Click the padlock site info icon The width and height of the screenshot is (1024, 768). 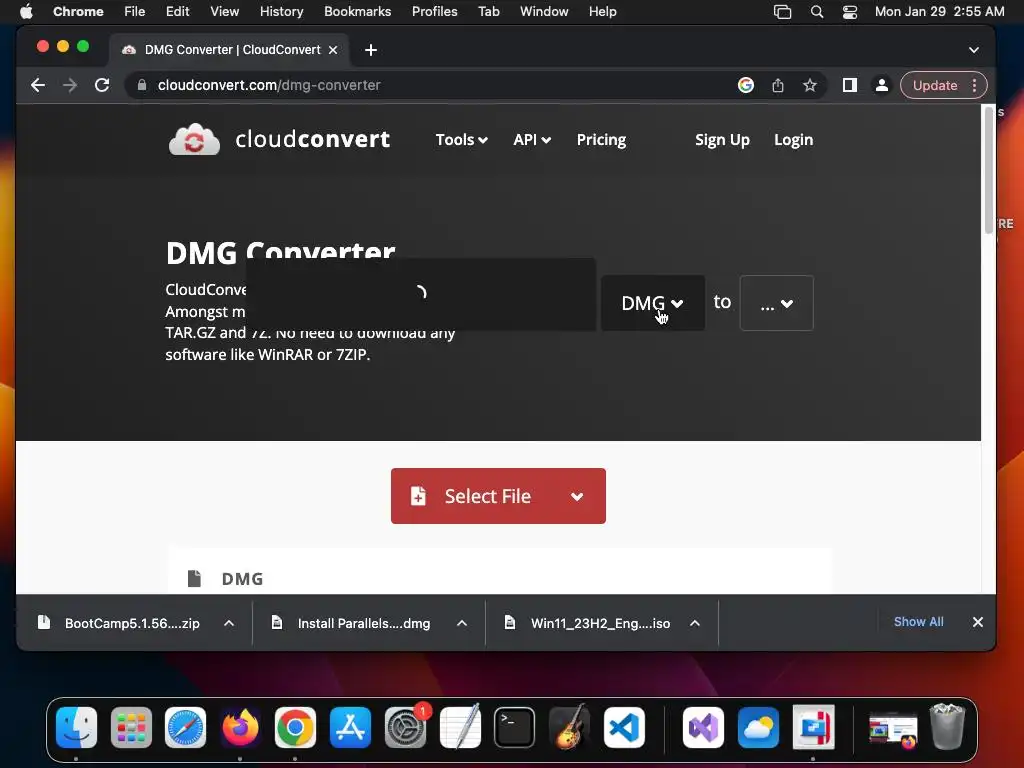(142, 85)
